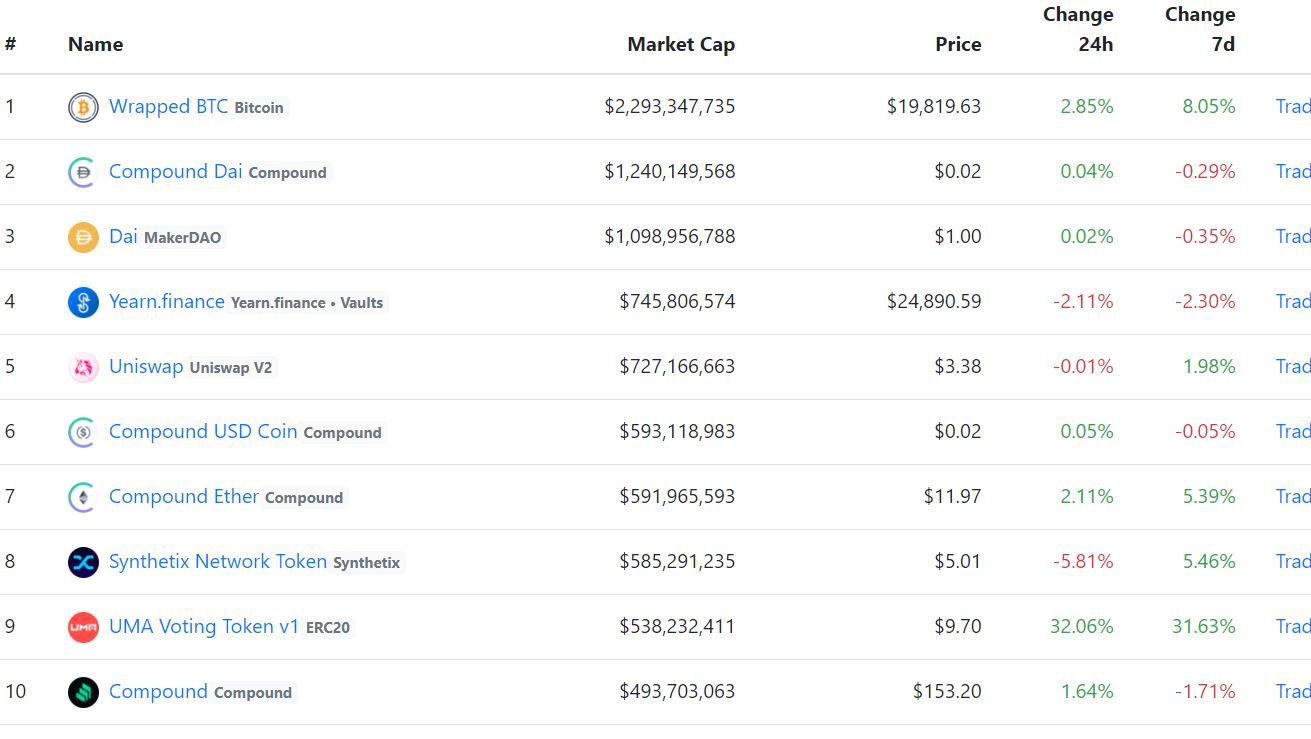The width and height of the screenshot is (1311, 739).
Task: Sort table by Market Cap column header
Action: tap(680, 44)
